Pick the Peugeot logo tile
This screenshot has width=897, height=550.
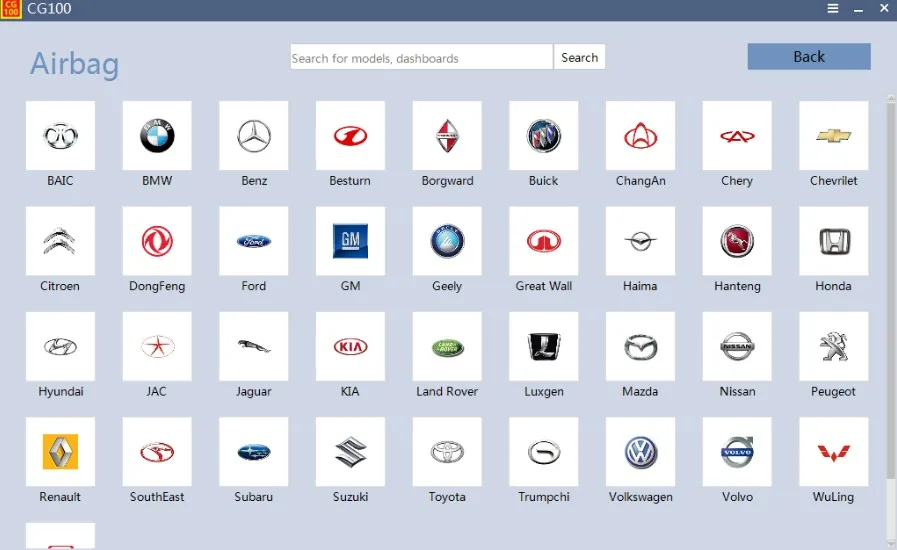(834, 346)
